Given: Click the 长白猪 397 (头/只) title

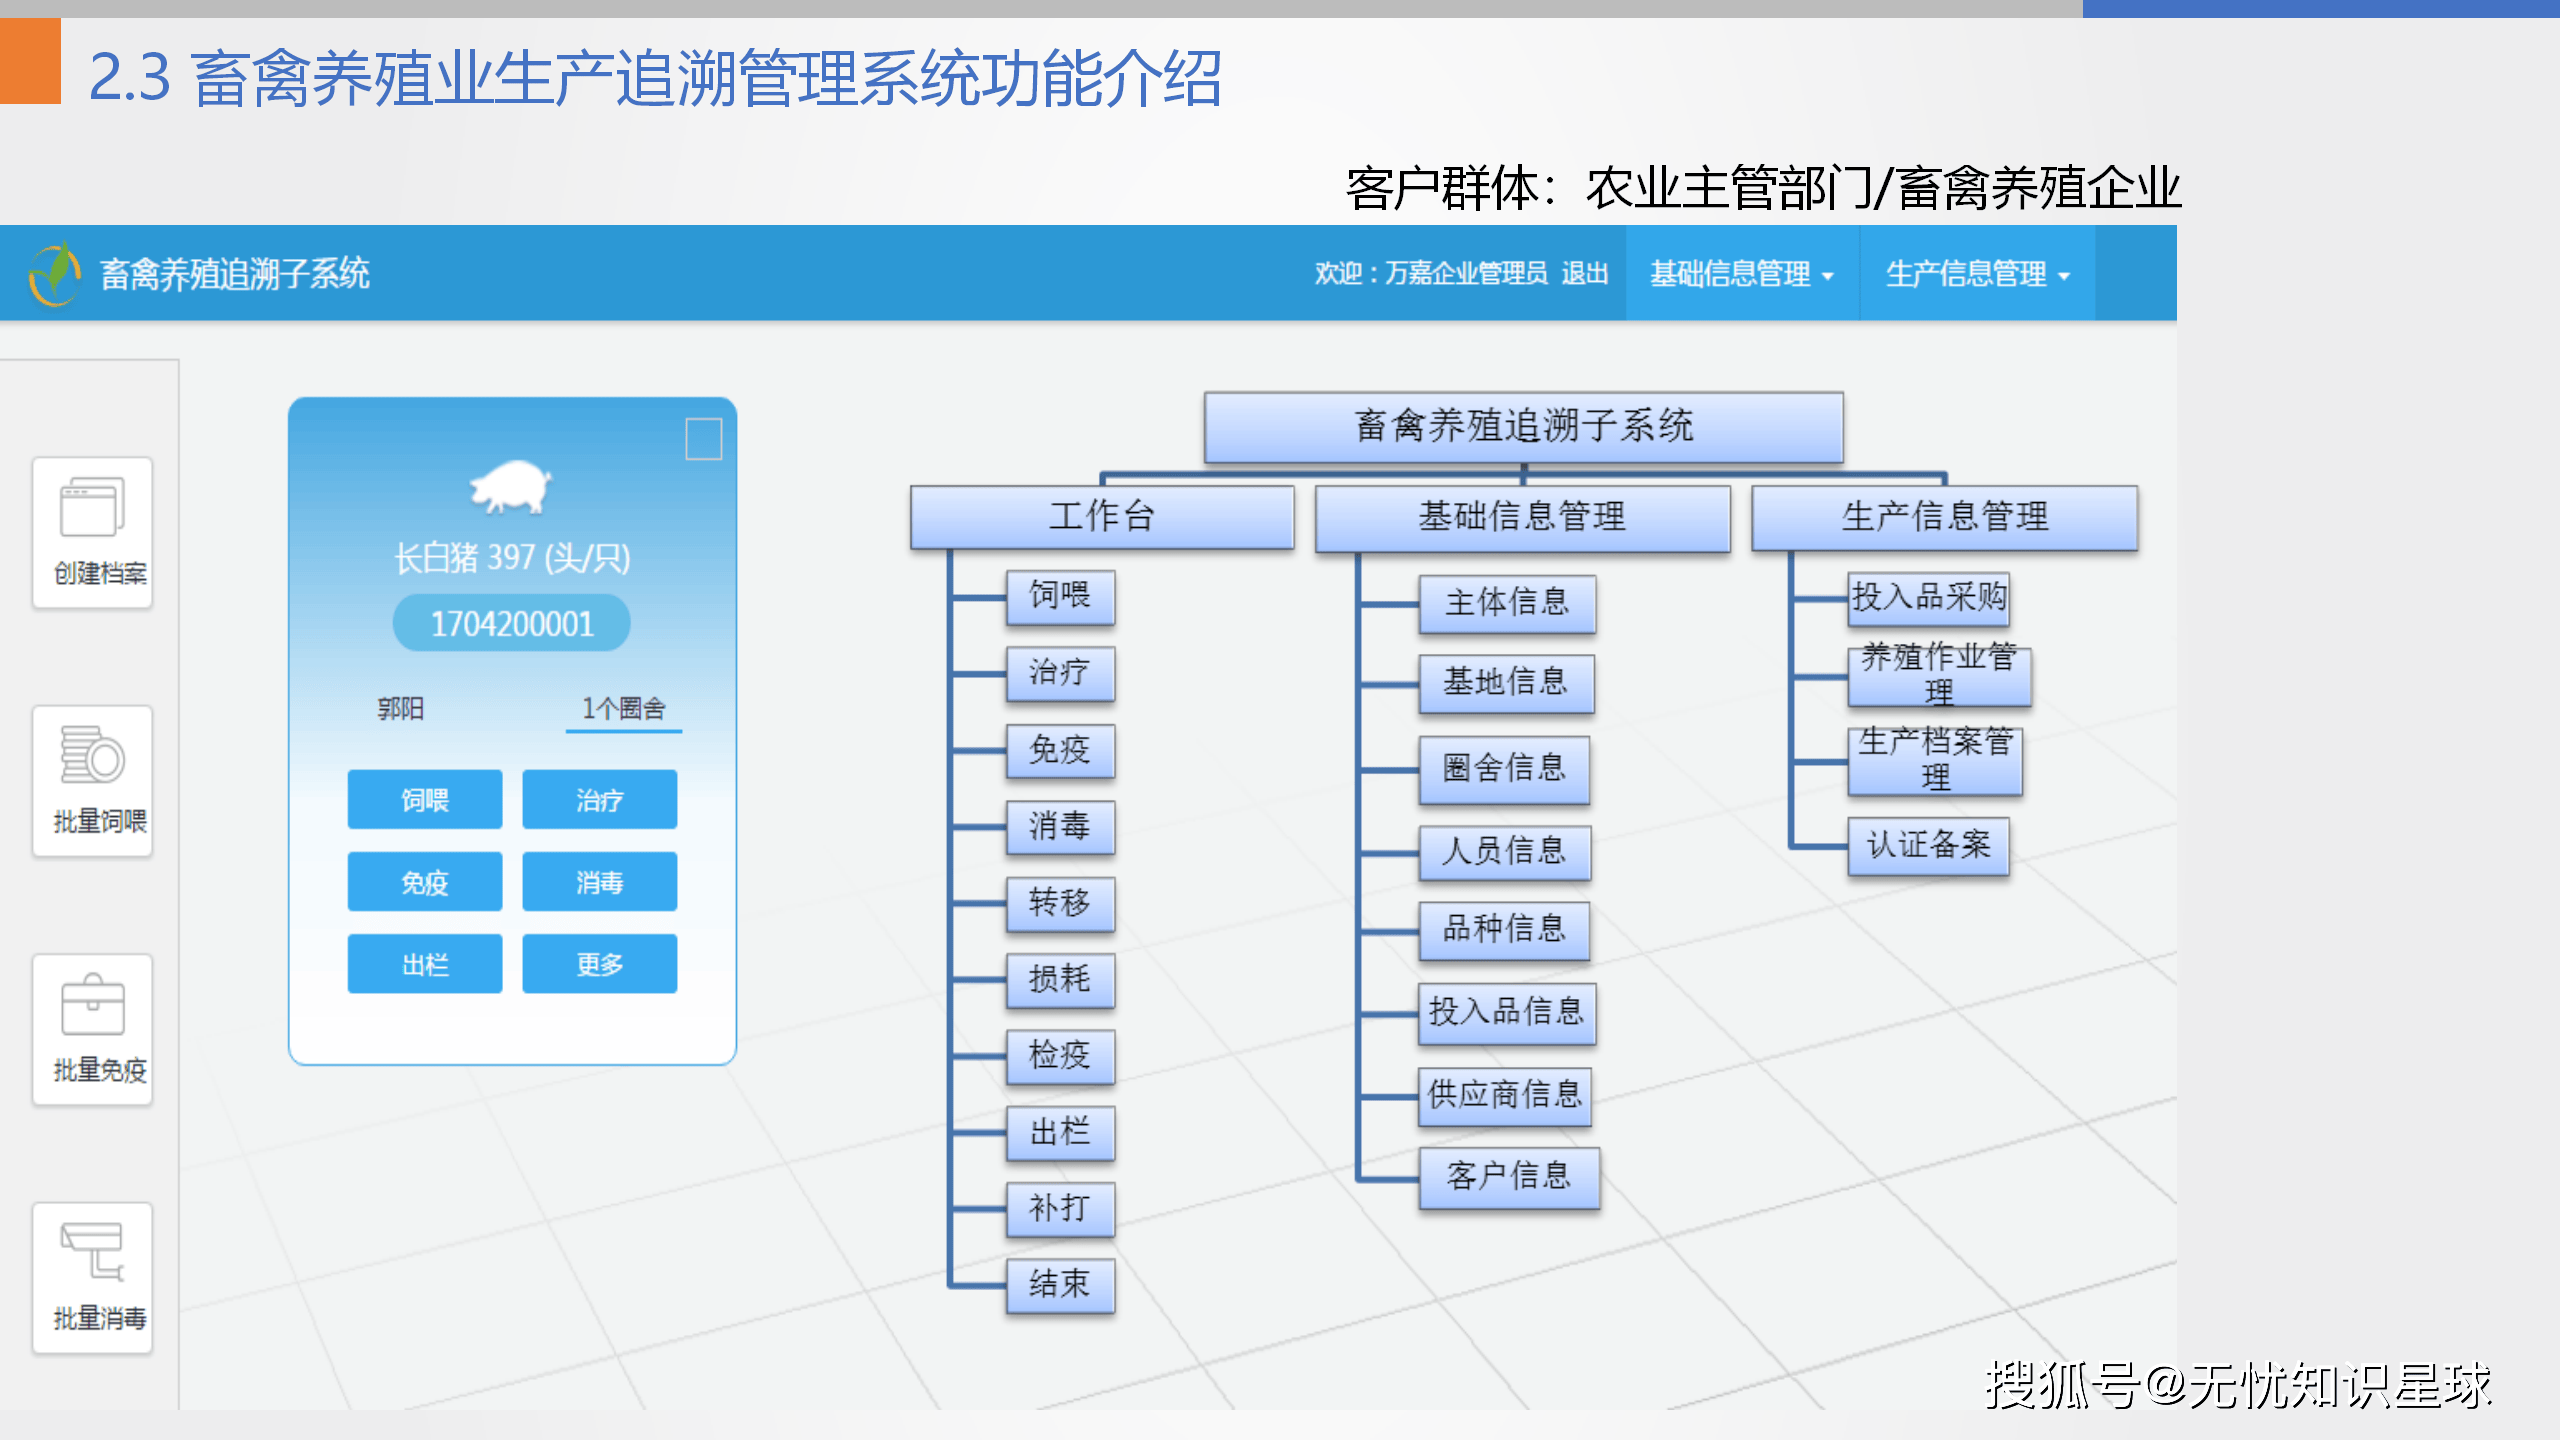Looking at the screenshot, I should click(511, 558).
